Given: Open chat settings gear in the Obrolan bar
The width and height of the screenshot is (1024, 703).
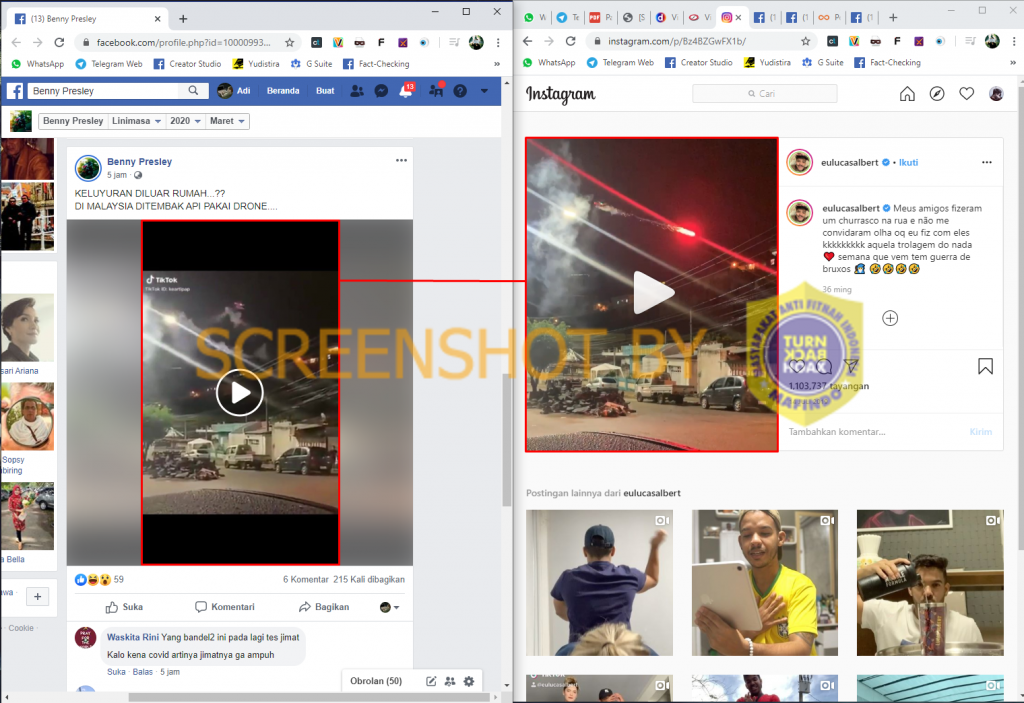Looking at the screenshot, I should click(x=469, y=681).
